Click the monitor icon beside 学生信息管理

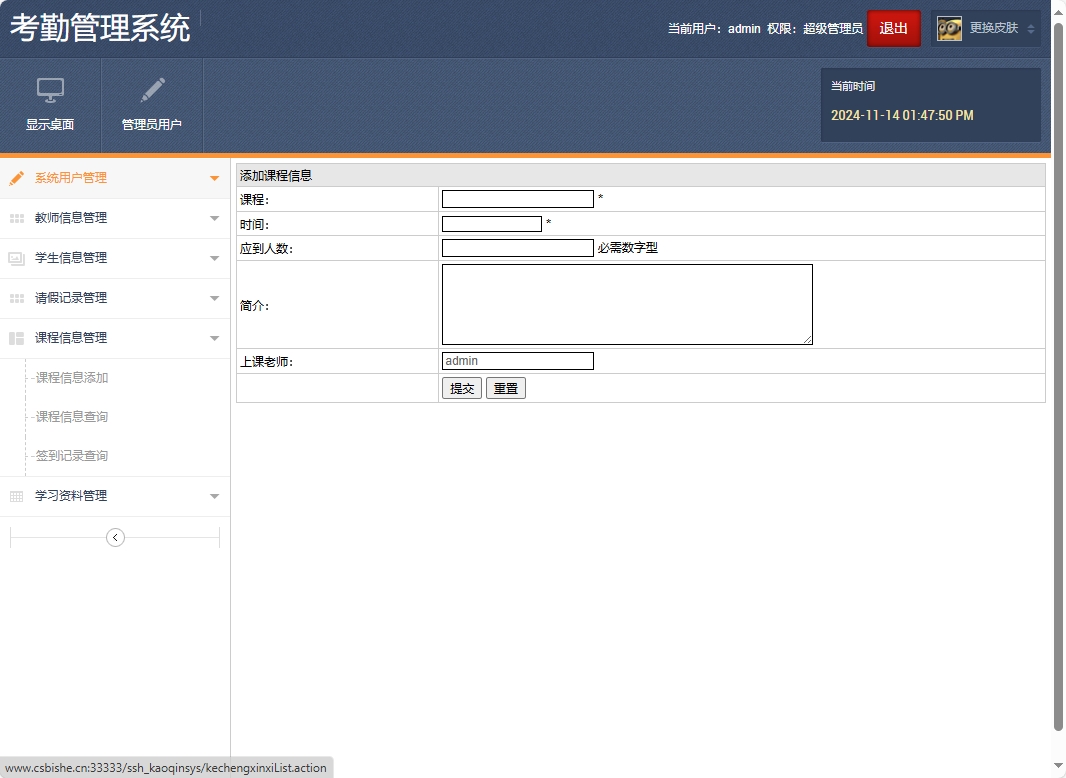(x=15, y=257)
